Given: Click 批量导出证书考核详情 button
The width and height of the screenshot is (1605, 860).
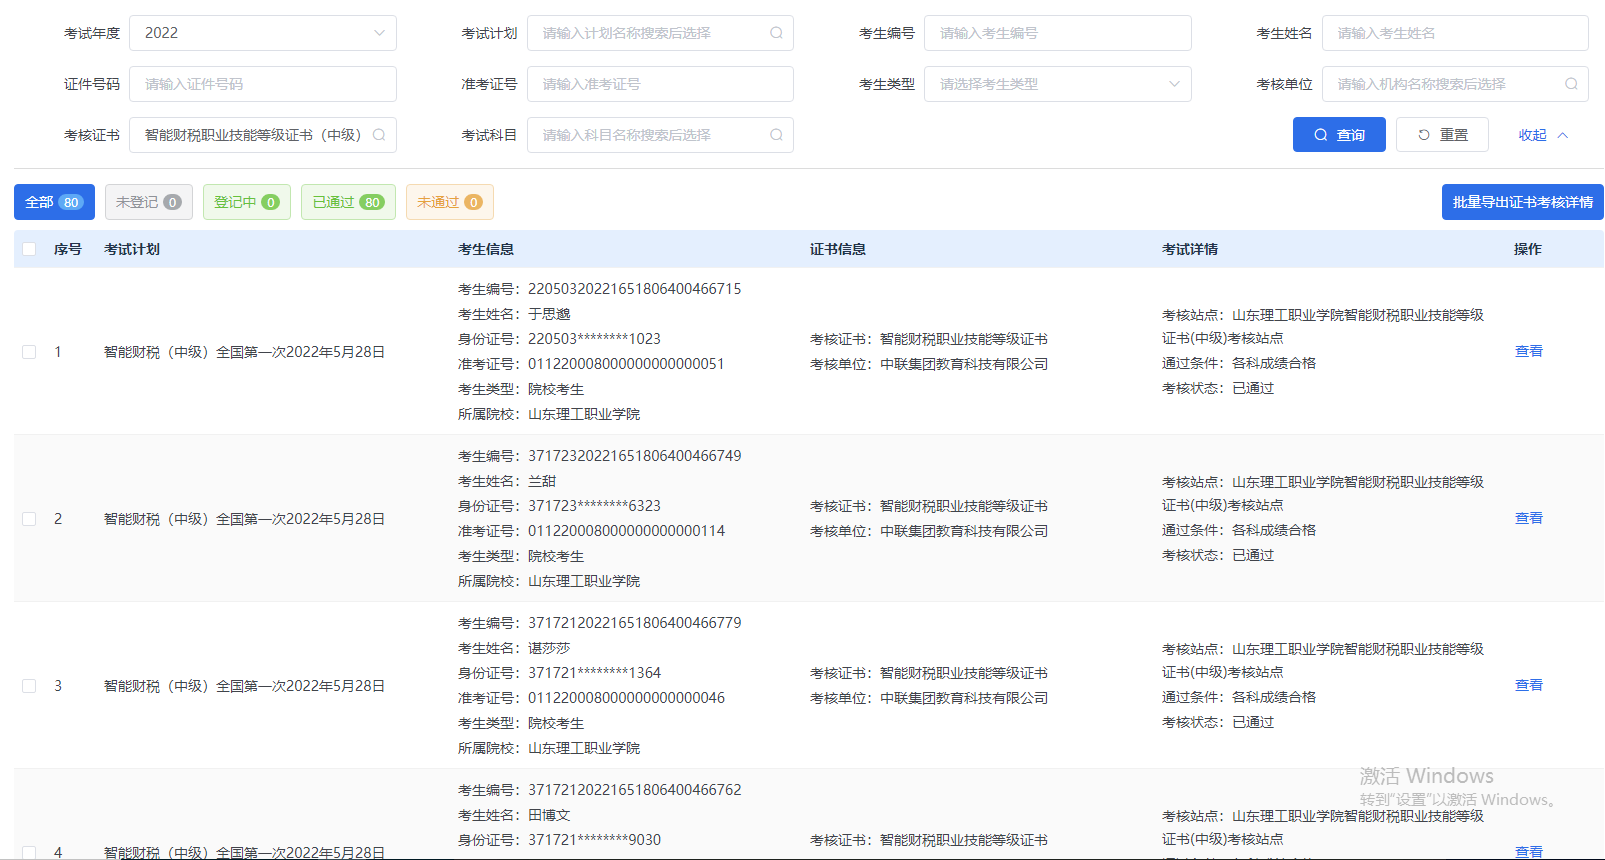Looking at the screenshot, I should (x=1523, y=202).
